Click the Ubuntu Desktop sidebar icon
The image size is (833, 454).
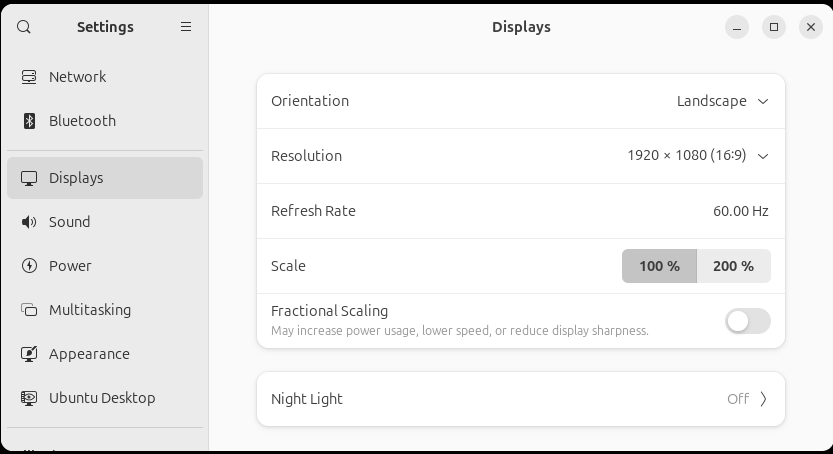pos(29,398)
